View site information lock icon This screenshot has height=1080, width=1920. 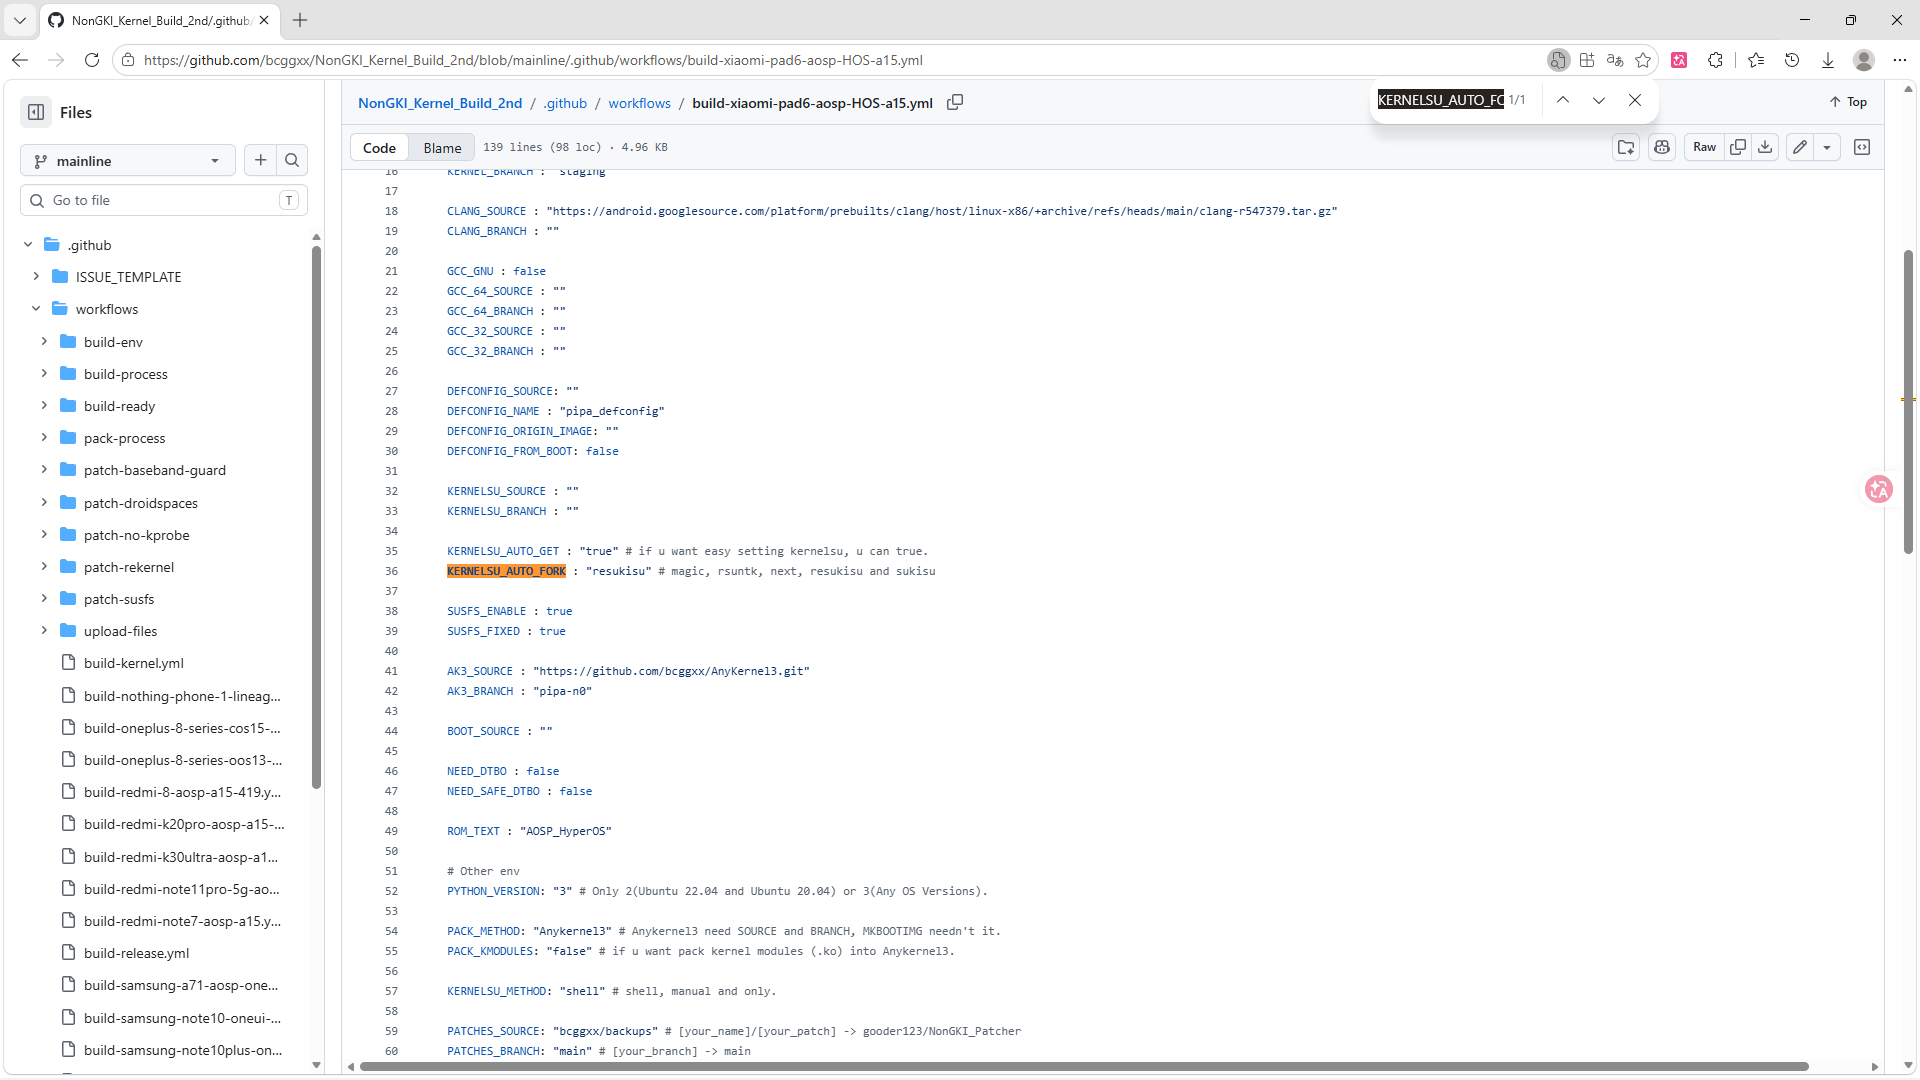pyautogui.click(x=128, y=60)
